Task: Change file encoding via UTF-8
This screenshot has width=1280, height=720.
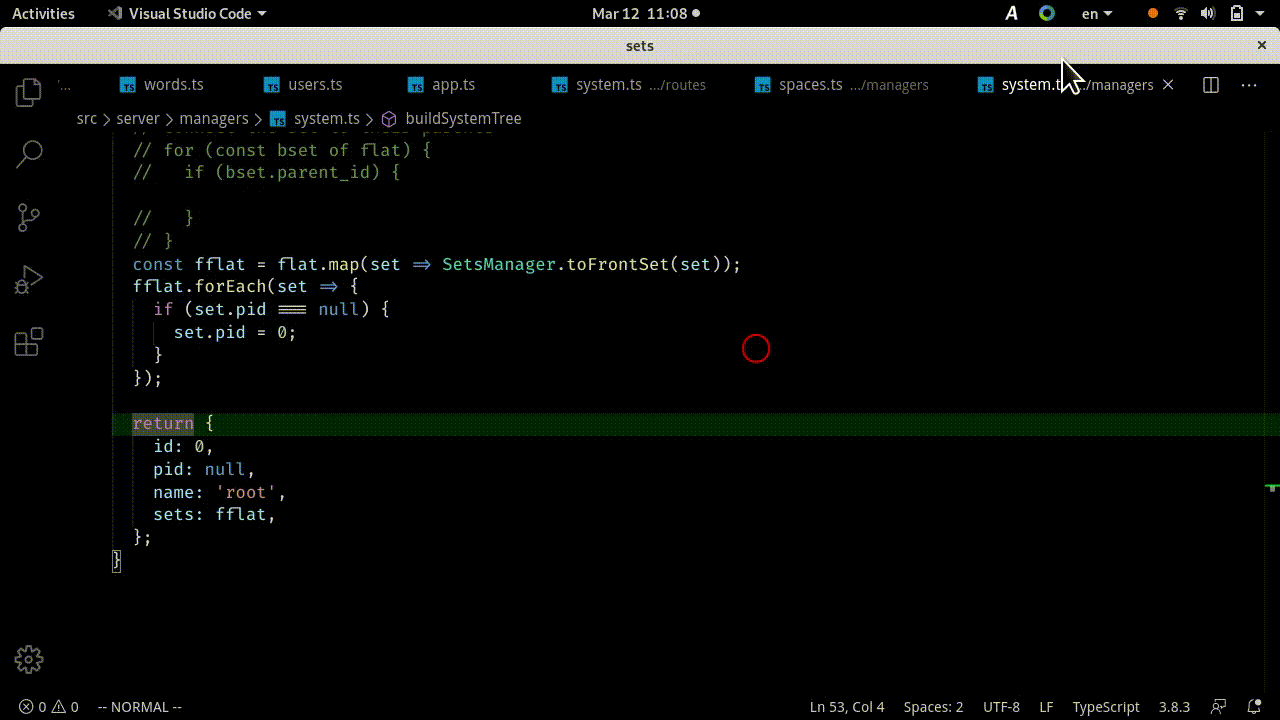Action: point(1001,707)
